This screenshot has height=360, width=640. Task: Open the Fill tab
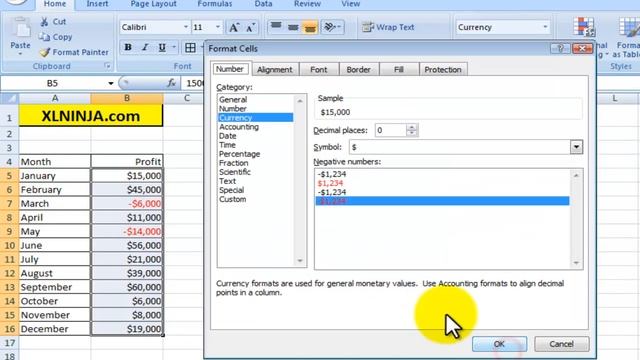pyautogui.click(x=399, y=69)
